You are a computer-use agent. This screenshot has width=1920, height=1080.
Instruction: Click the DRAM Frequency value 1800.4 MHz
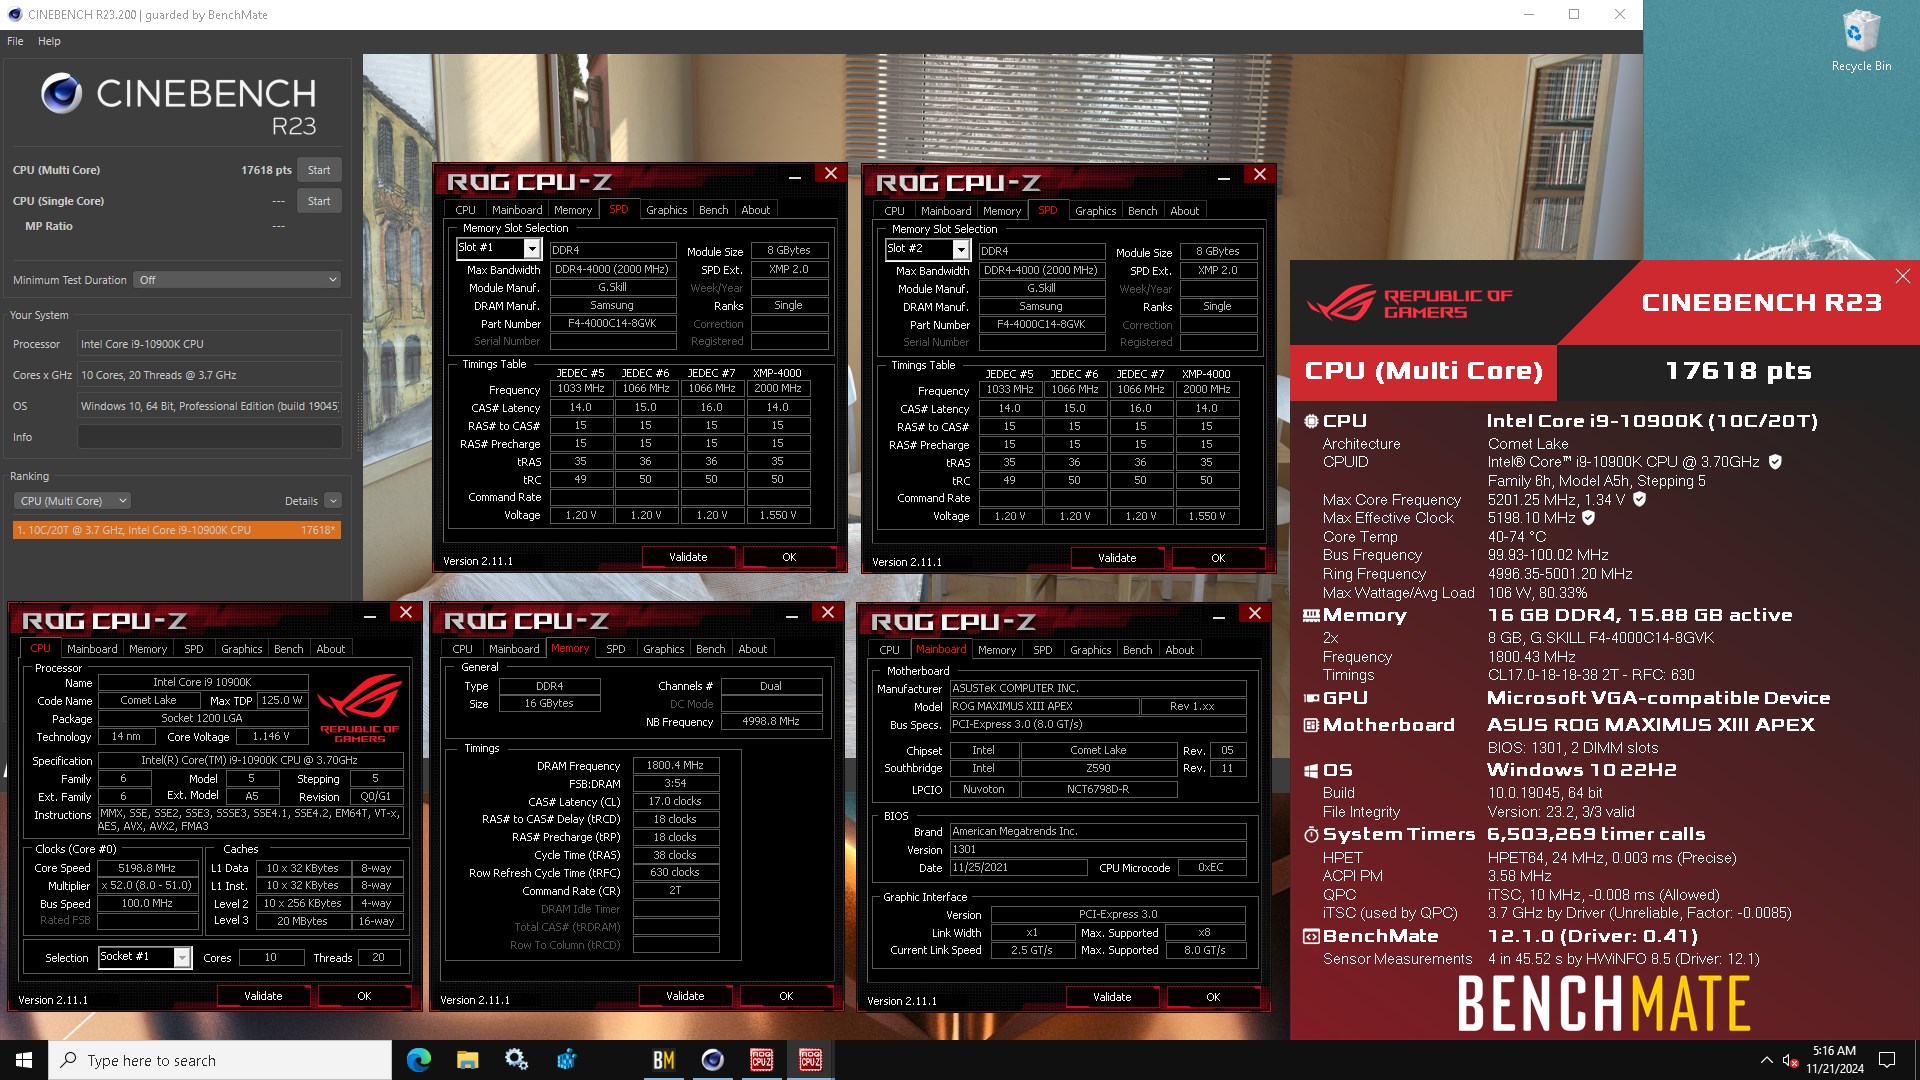[x=676, y=765]
